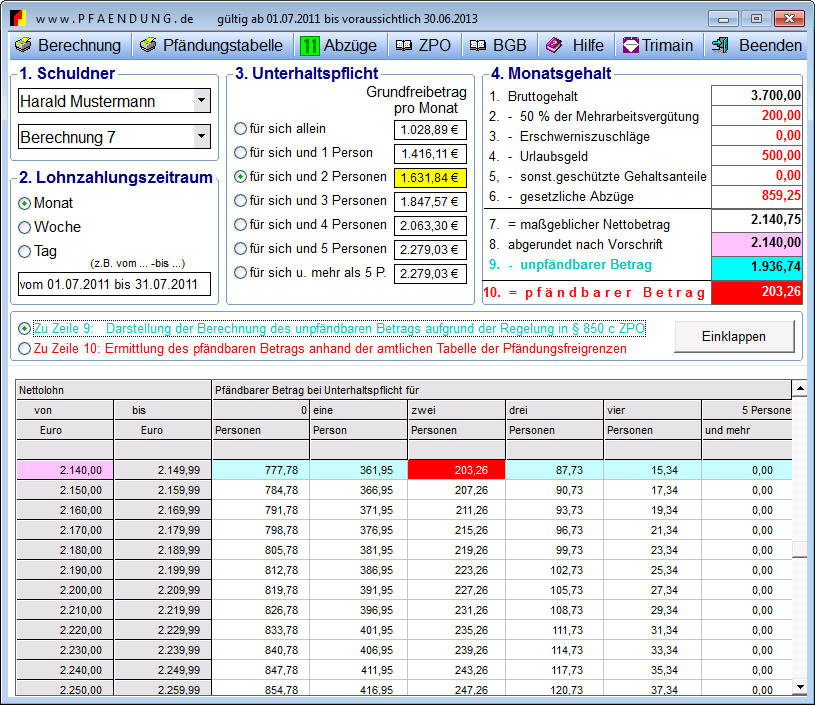
Task: Open the Berechnung menu label
Action: point(79,45)
